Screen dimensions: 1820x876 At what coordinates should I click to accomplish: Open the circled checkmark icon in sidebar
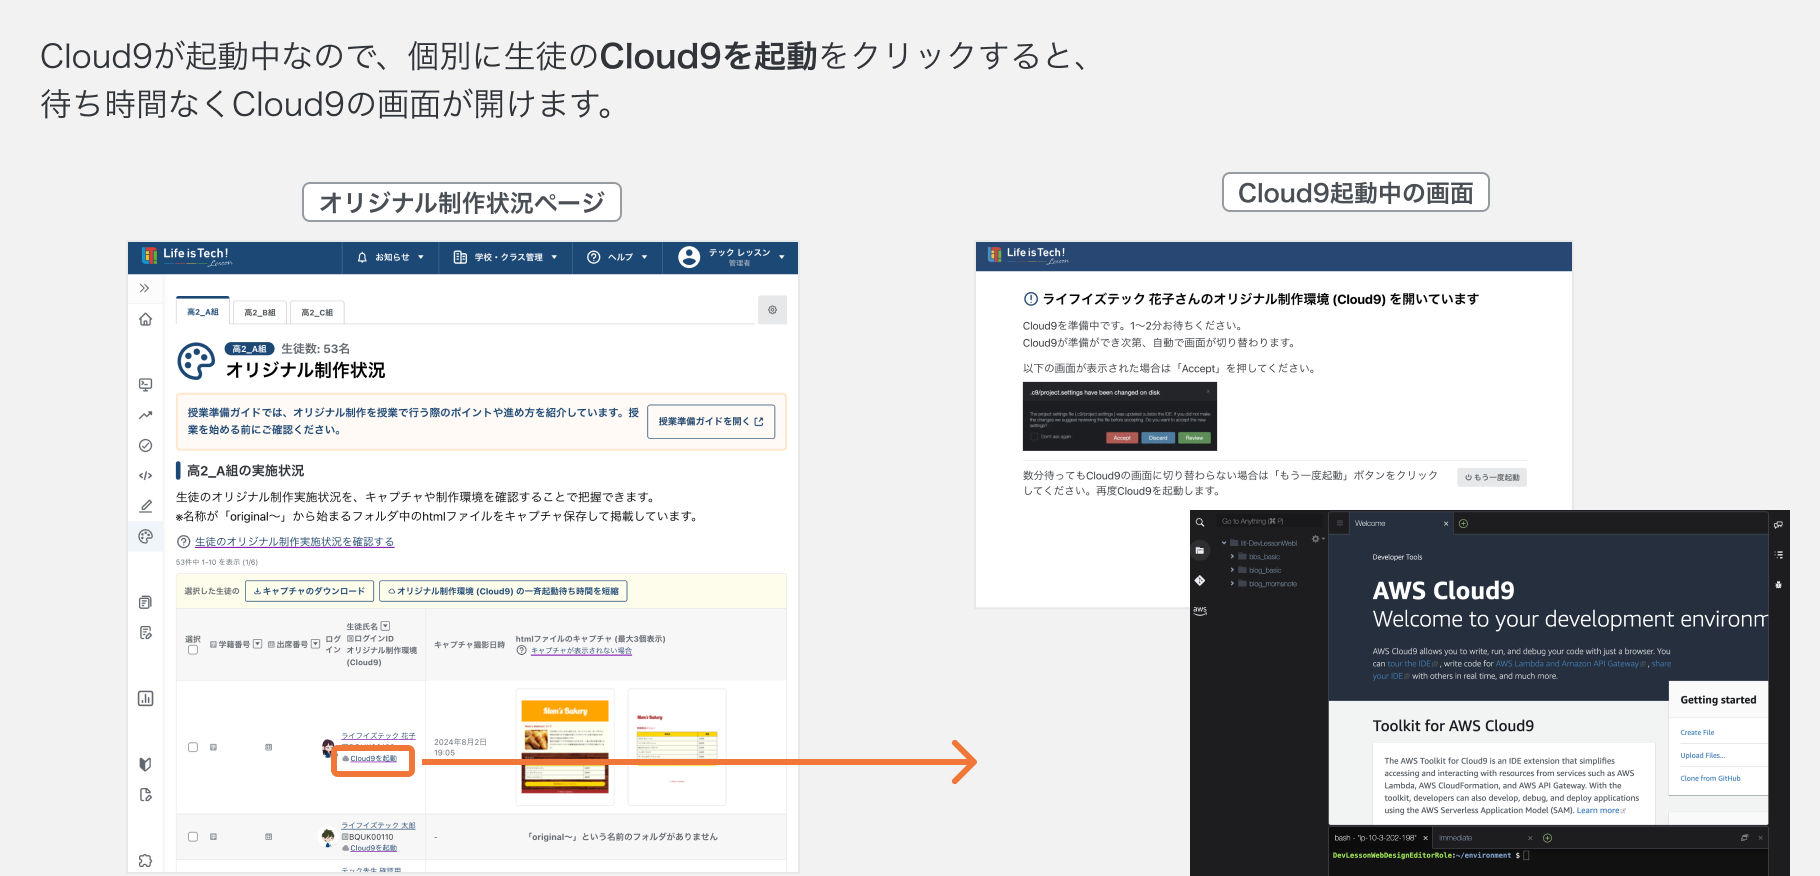pyautogui.click(x=145, y=445)
